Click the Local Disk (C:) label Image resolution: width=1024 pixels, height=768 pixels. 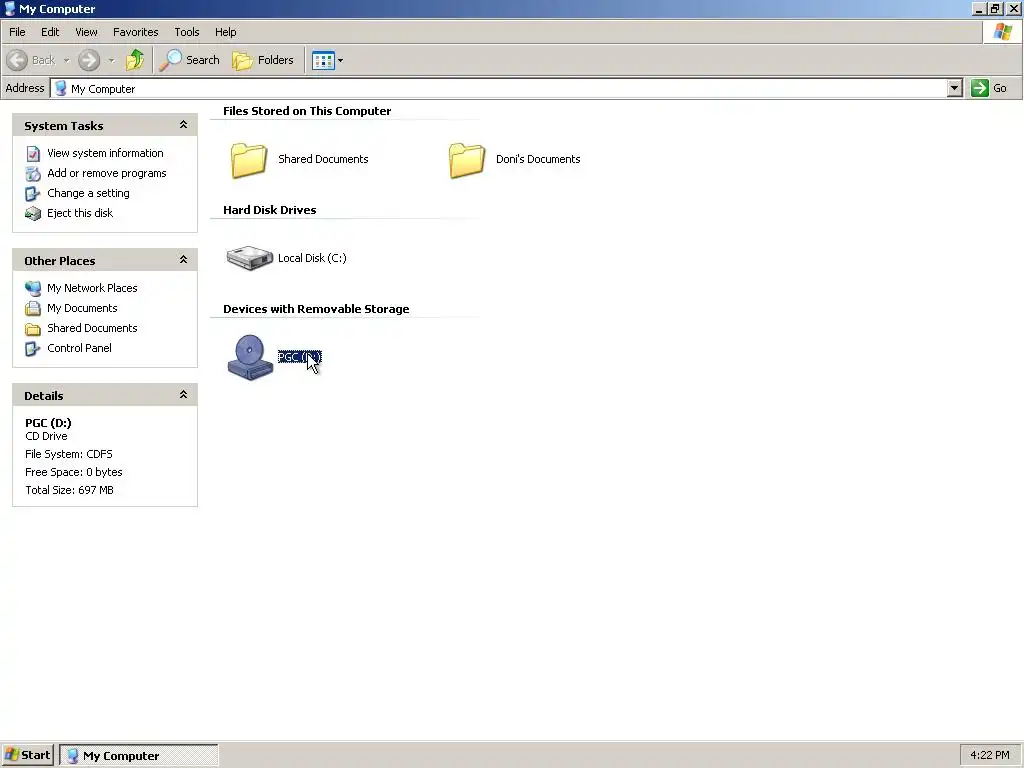(x=312, y=258)
